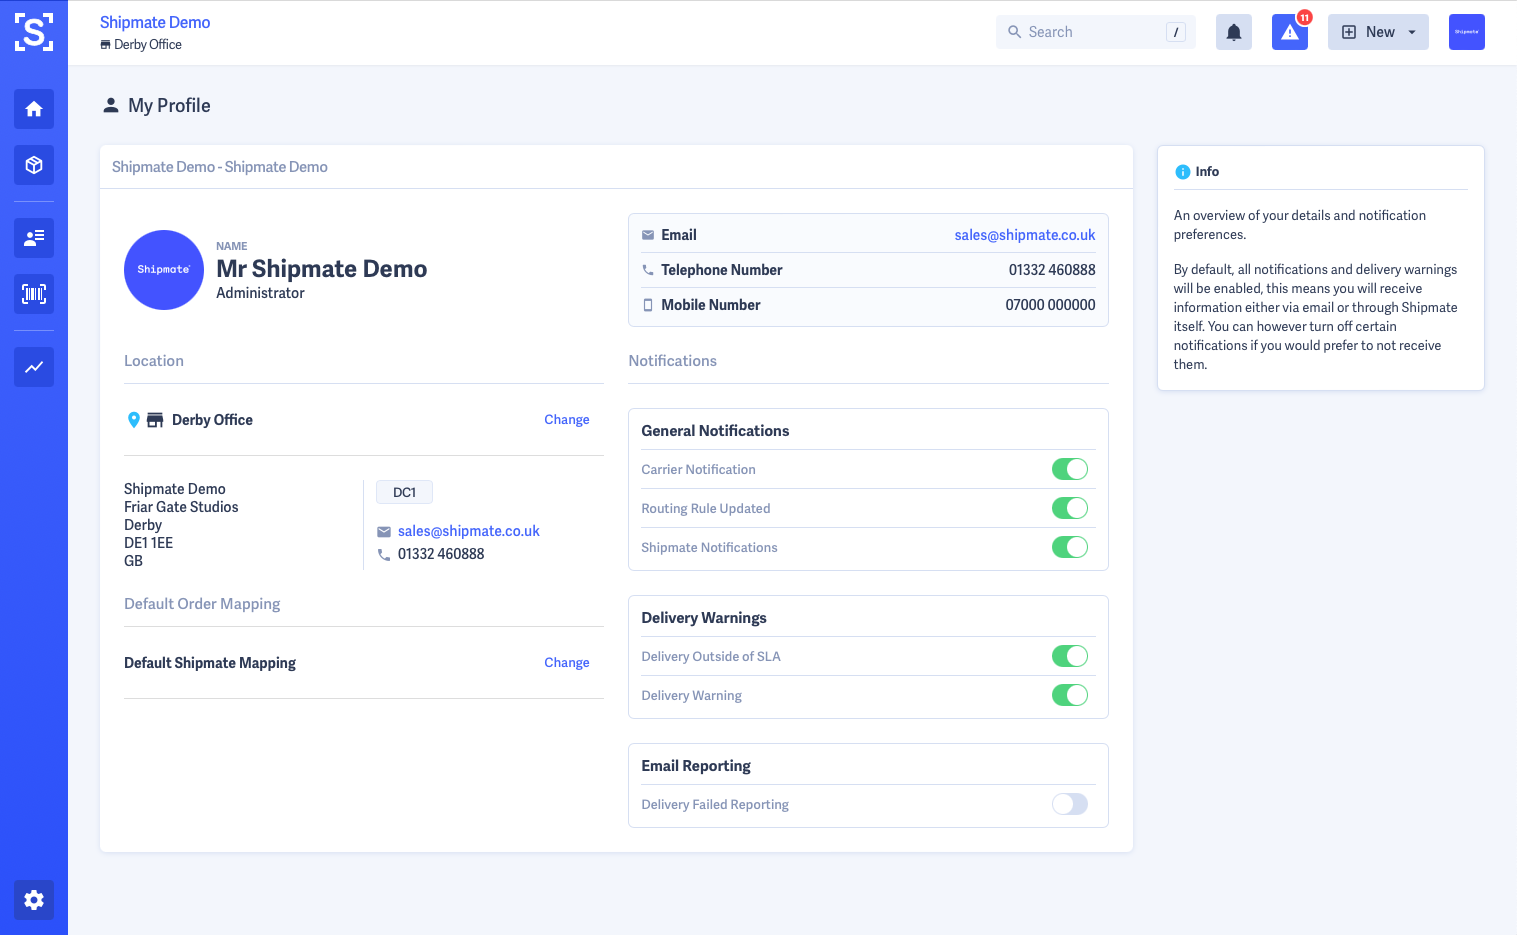The height and width of the screenshot is (935, 1517).
Task: Click the Administrator role text
Action: 260,293
